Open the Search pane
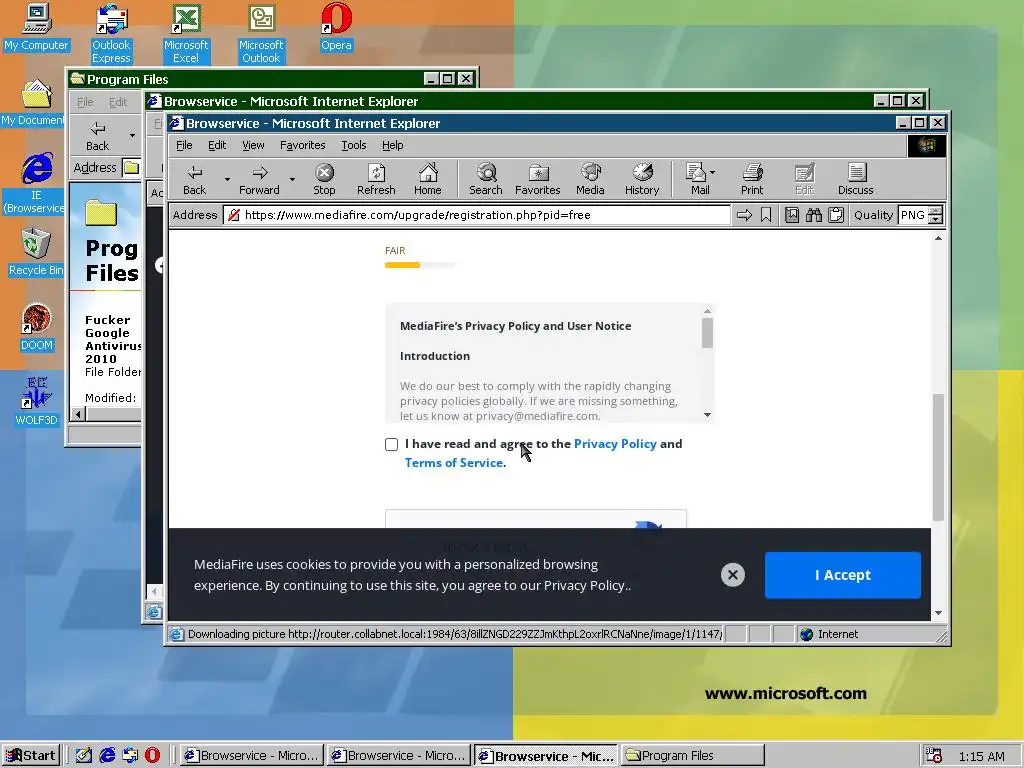The height and width of the screenshot is (768, 1024). point(486,179)
